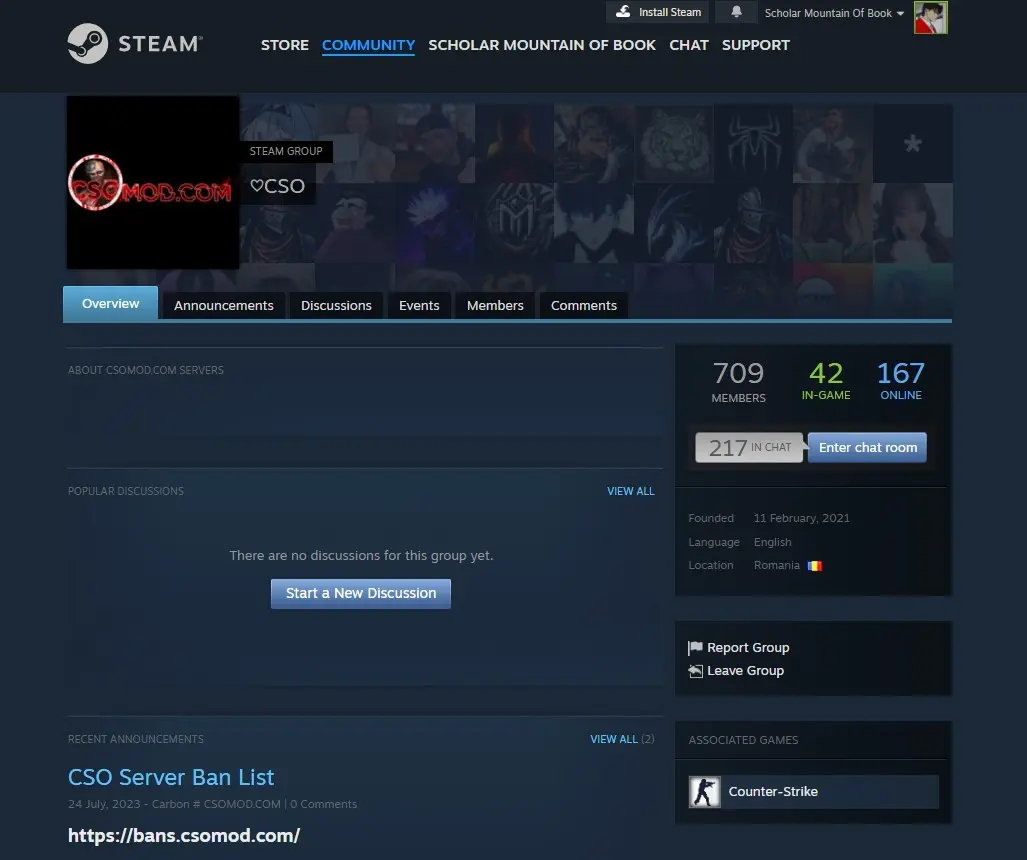Viewport: 1027px width, 860px height.
Task: Click the 217 IN CHAT counter
Action: [749, 447]
